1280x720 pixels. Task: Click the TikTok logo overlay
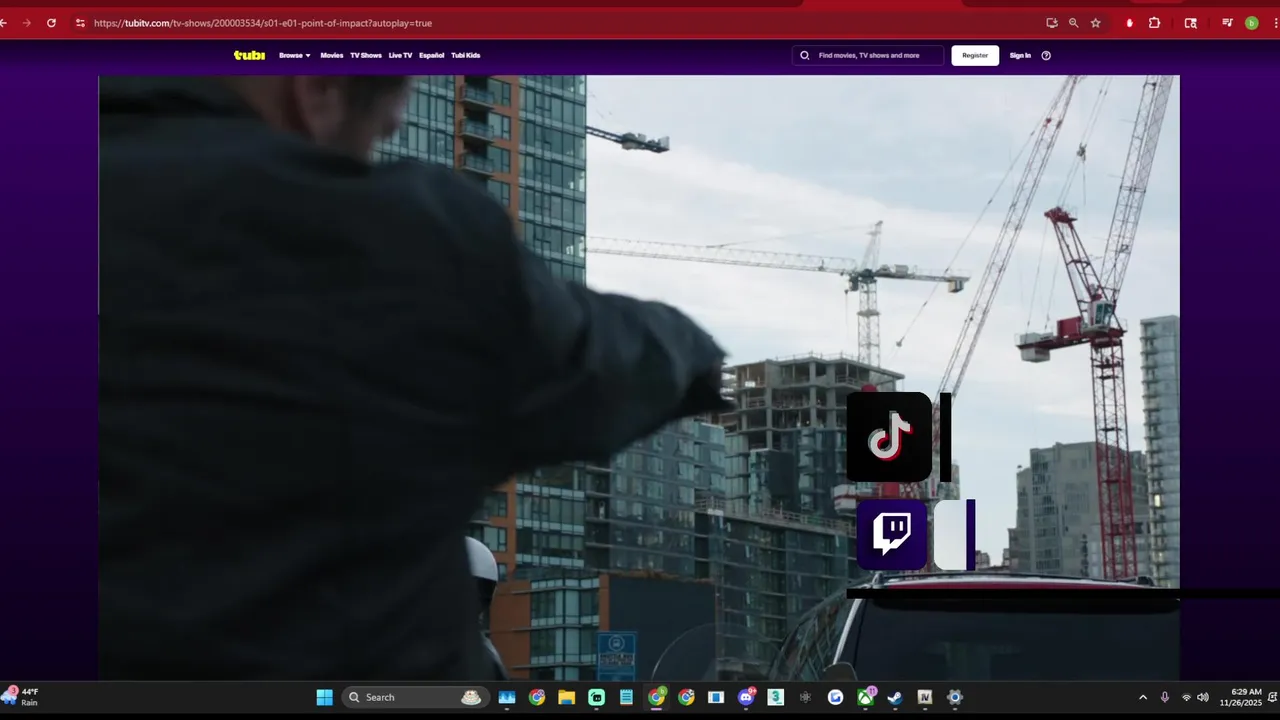(889, 437)
